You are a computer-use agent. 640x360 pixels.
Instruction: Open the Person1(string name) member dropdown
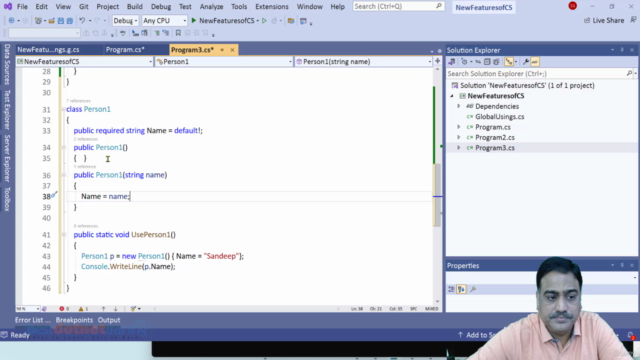363,62
